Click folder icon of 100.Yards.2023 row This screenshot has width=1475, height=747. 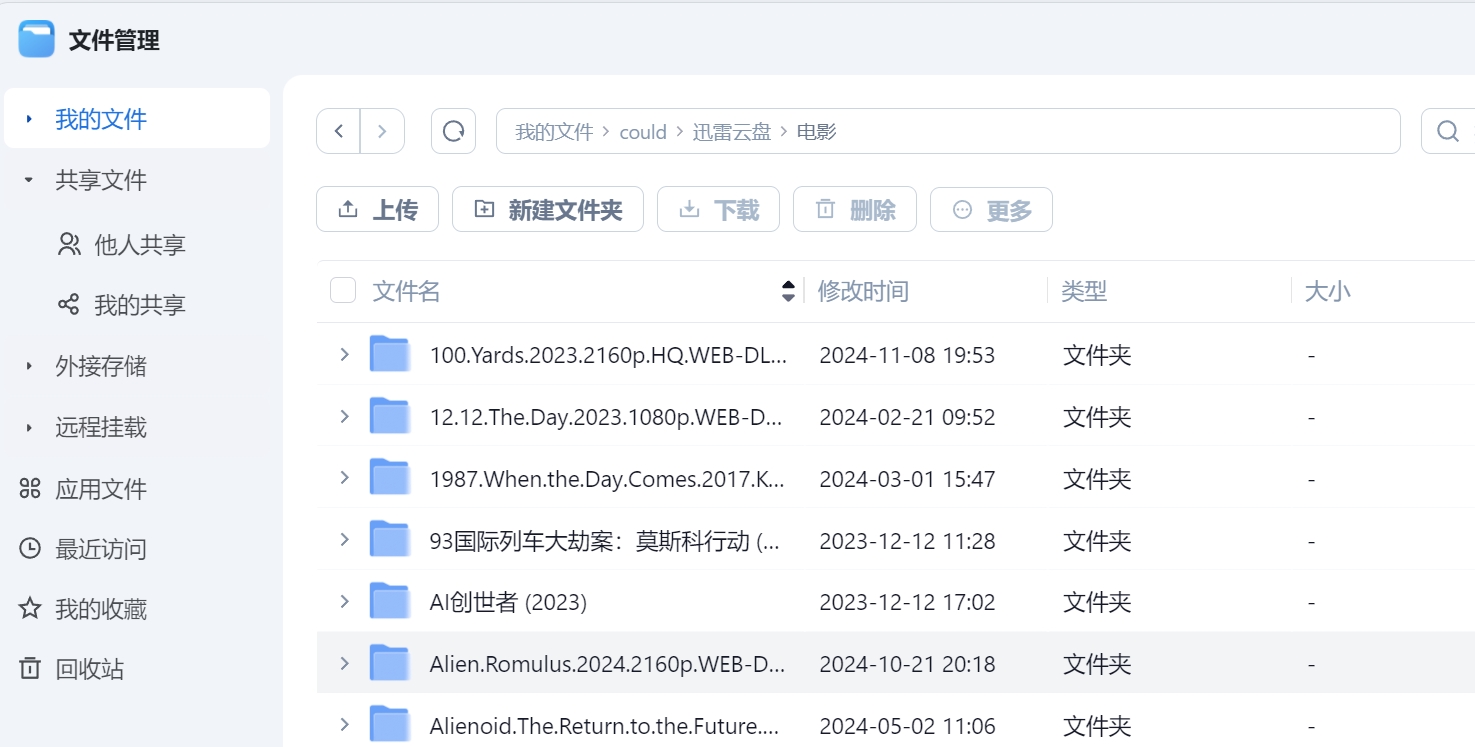[390, 354]
